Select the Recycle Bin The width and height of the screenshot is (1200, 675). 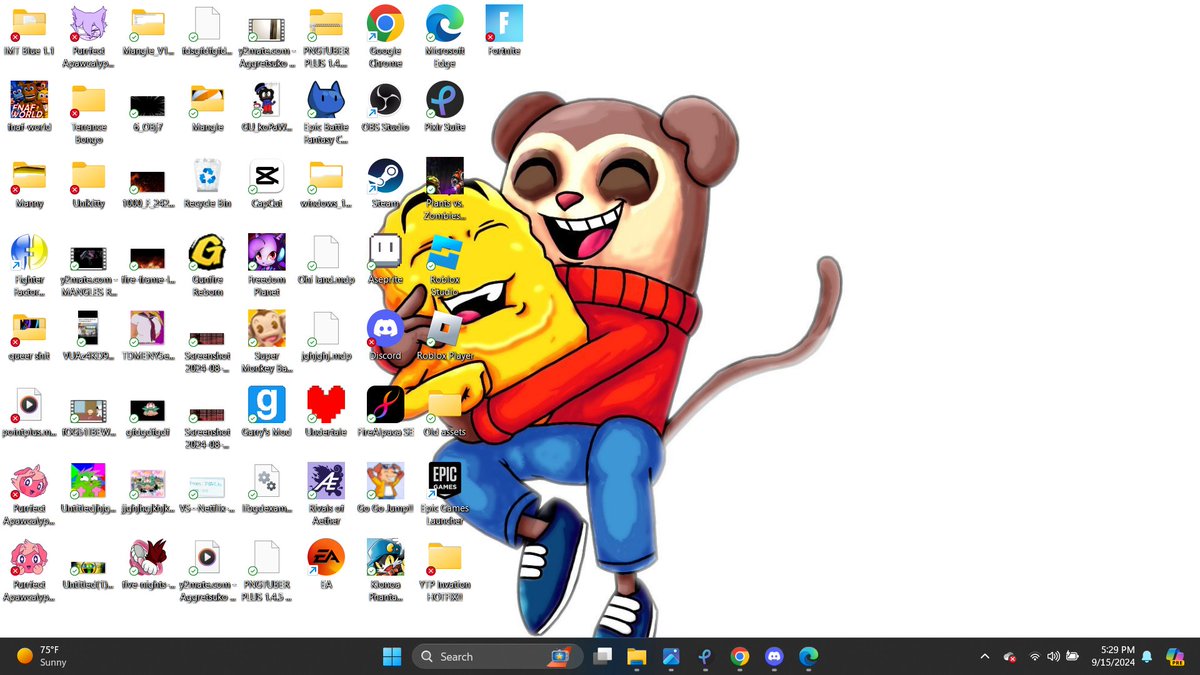coord(207,183)
